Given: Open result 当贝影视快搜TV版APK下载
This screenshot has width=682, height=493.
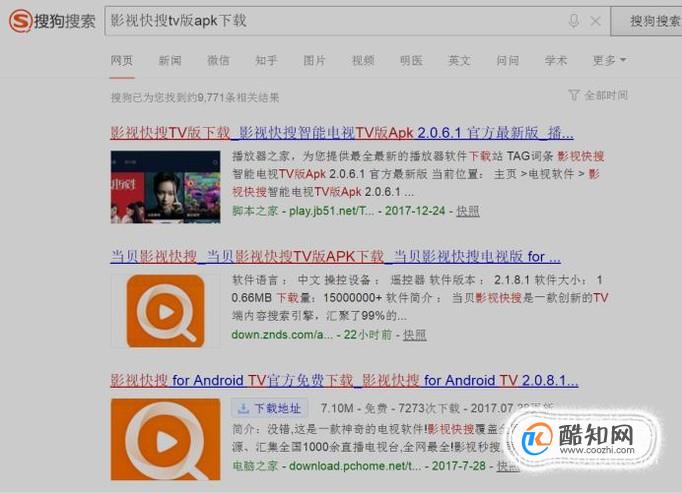Looking at the screenshot, I should coord(335,256).
